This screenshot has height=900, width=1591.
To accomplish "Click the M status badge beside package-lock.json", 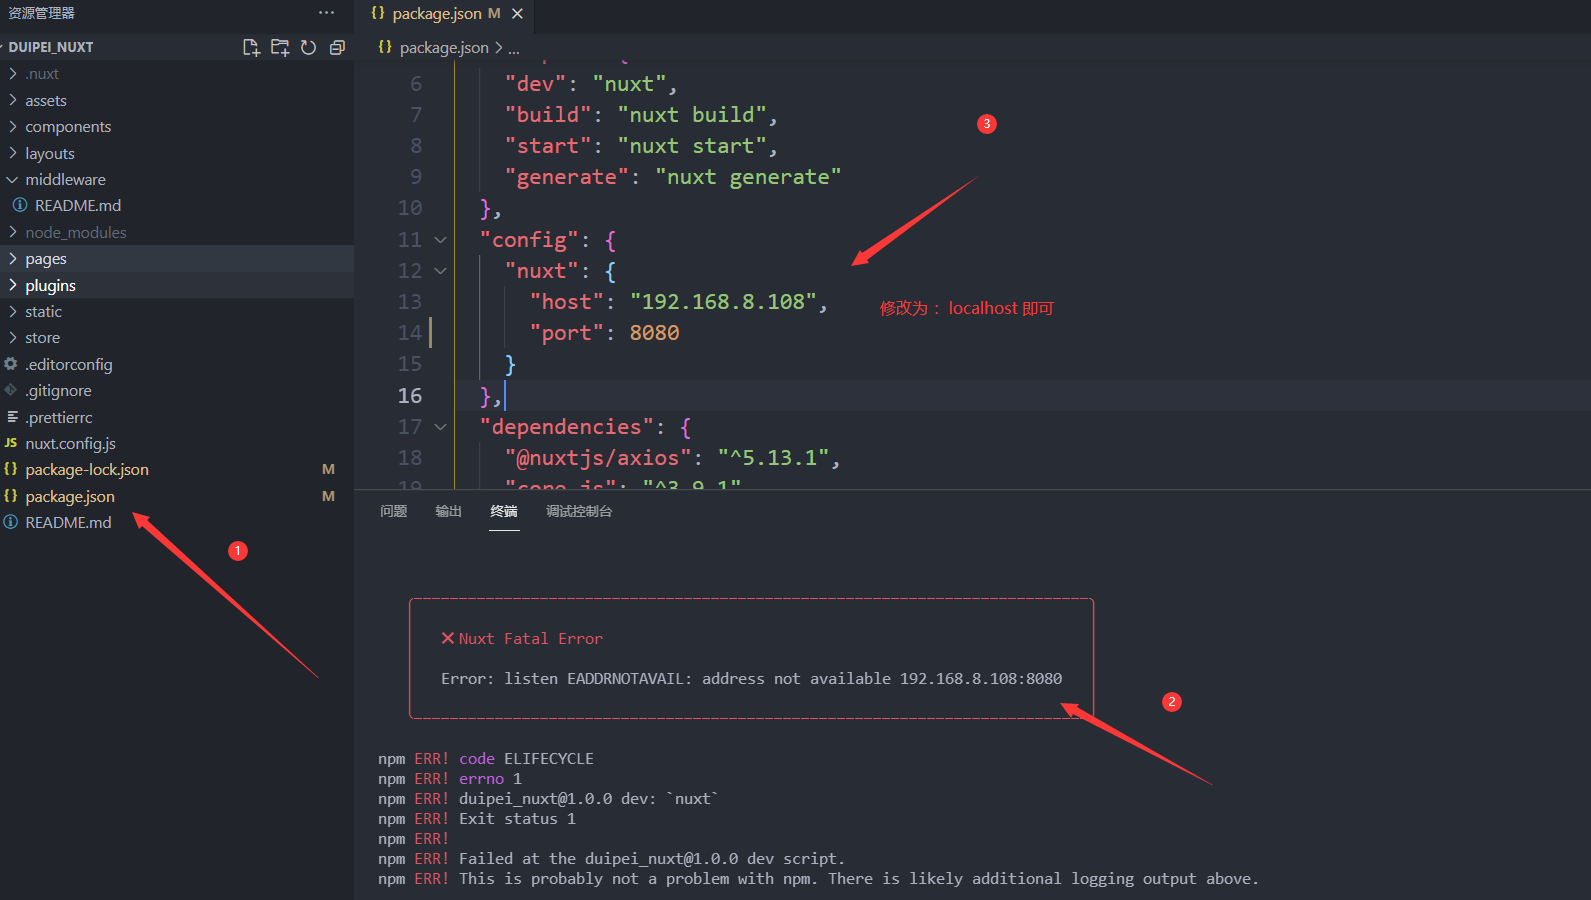I will point(328,469).
